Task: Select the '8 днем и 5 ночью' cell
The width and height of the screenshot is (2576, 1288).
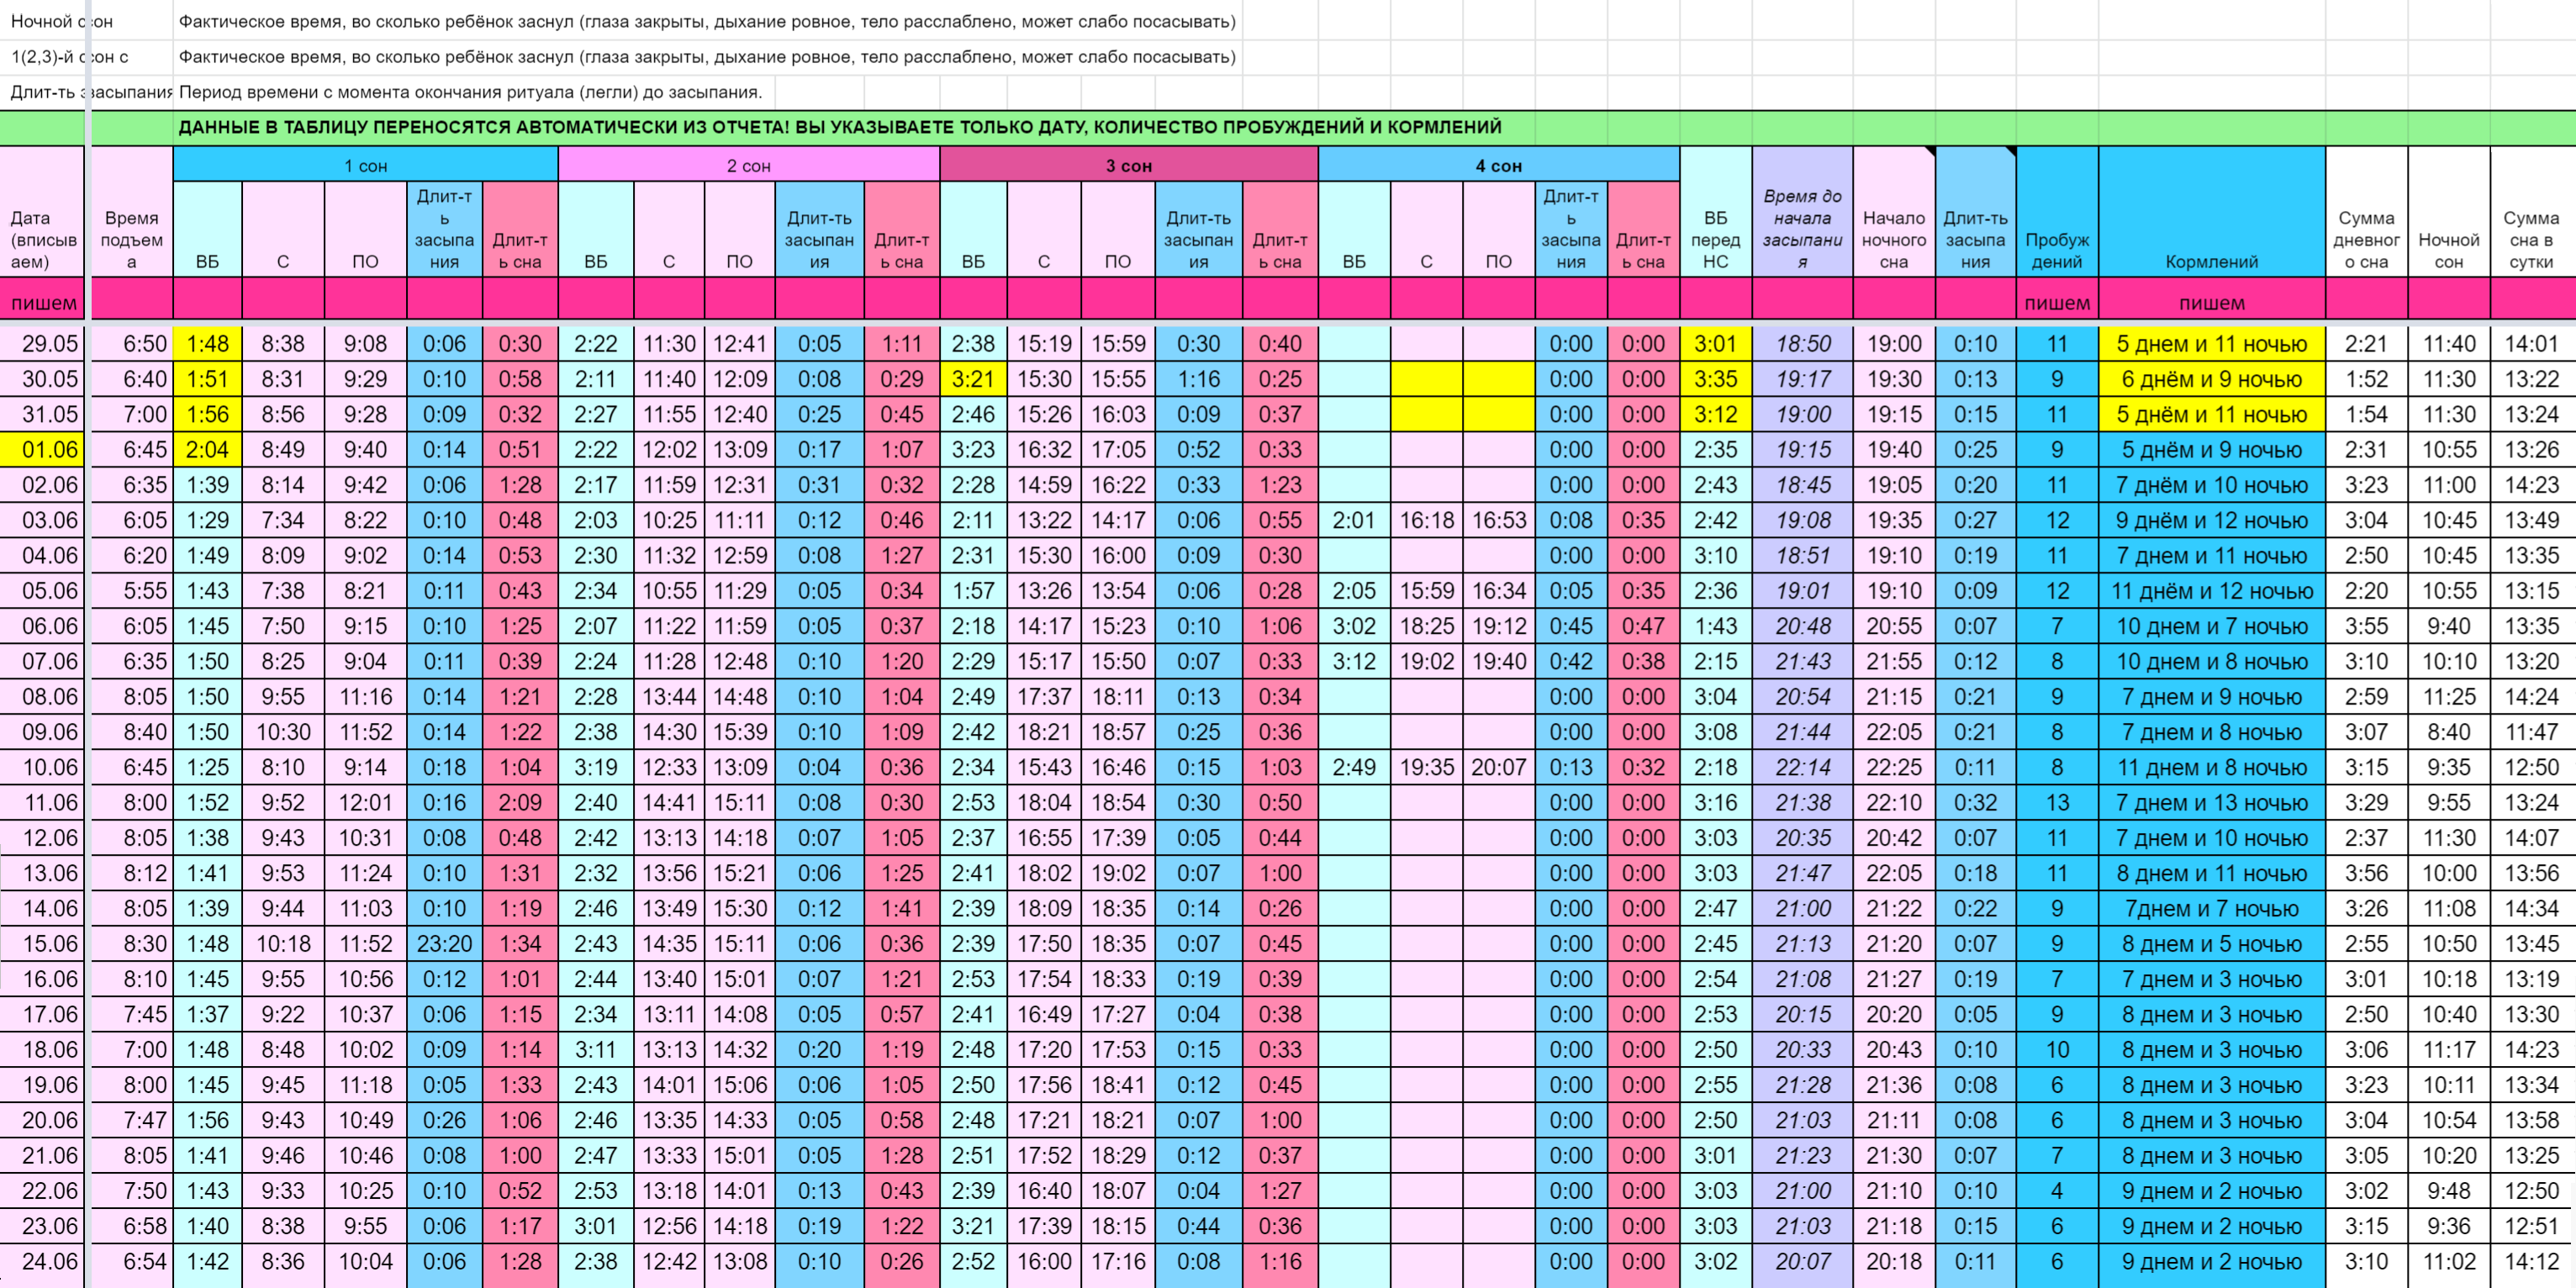Action: click(x=2212, y=944)
